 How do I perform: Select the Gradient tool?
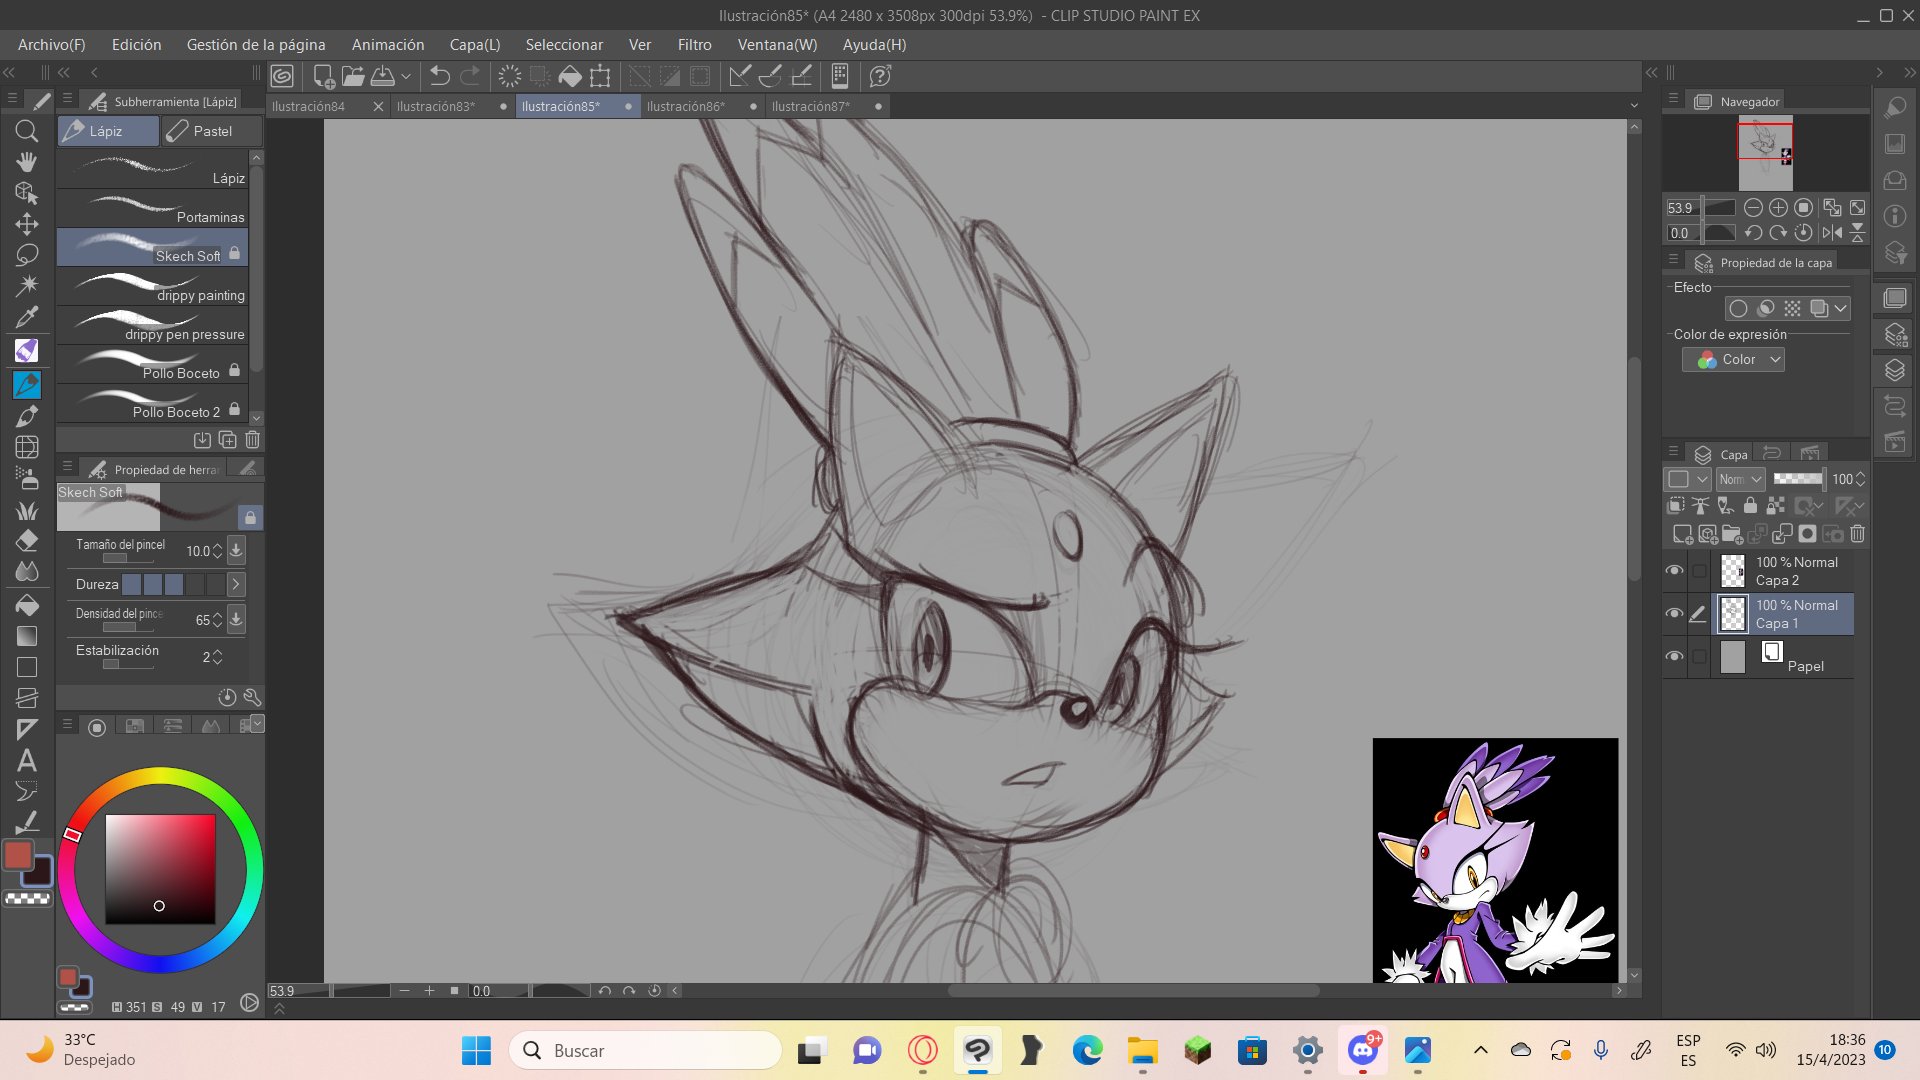tap(27, 636)
